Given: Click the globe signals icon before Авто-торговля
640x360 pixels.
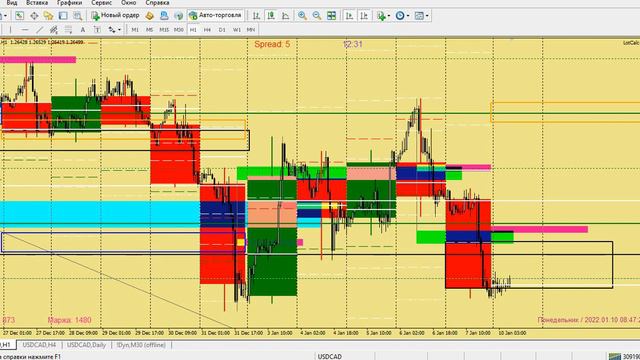Looking at the screenshot, I should pos(178,16).
